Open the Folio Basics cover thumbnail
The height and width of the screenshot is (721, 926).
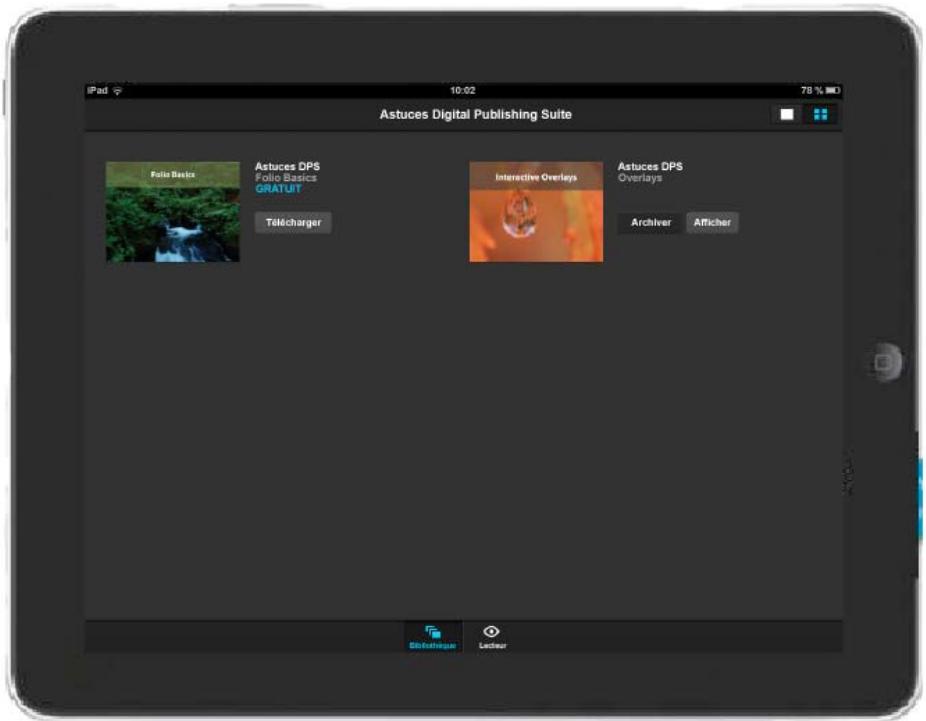pyautogui.click(x=173, y=212)
